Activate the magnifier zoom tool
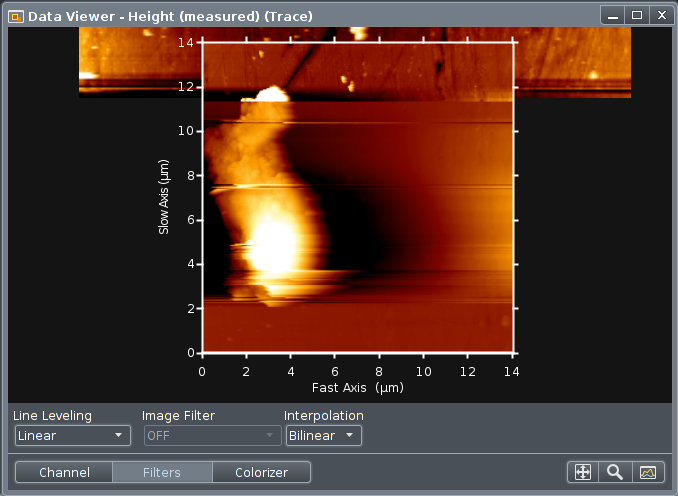 pos(615,472)
